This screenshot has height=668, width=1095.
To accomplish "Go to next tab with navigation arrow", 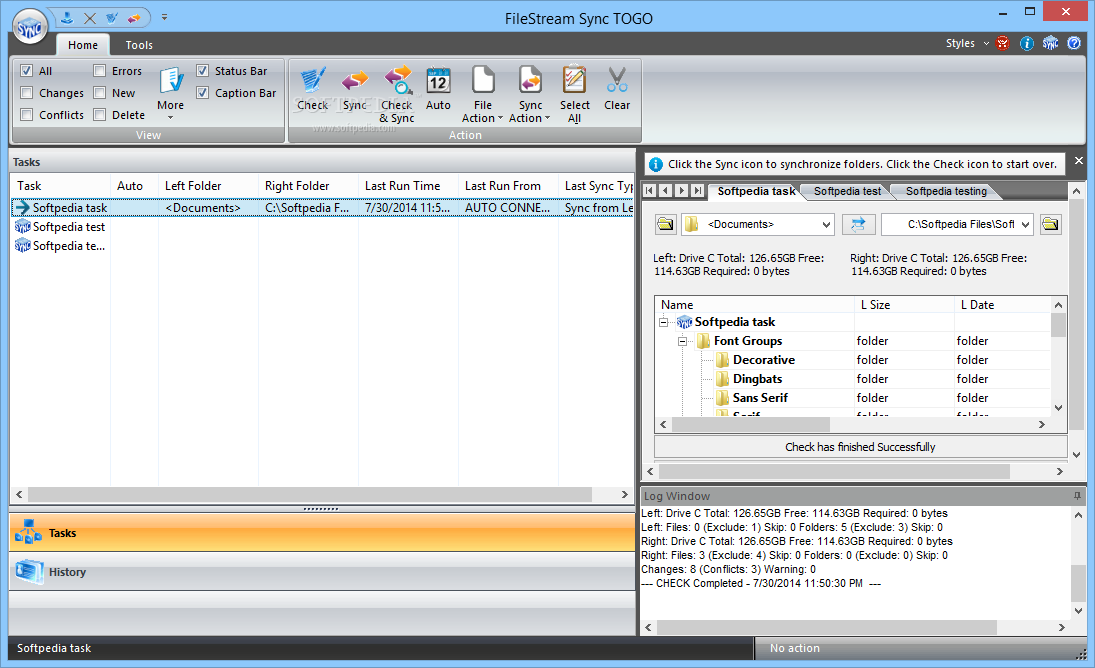I will point(682,191).
